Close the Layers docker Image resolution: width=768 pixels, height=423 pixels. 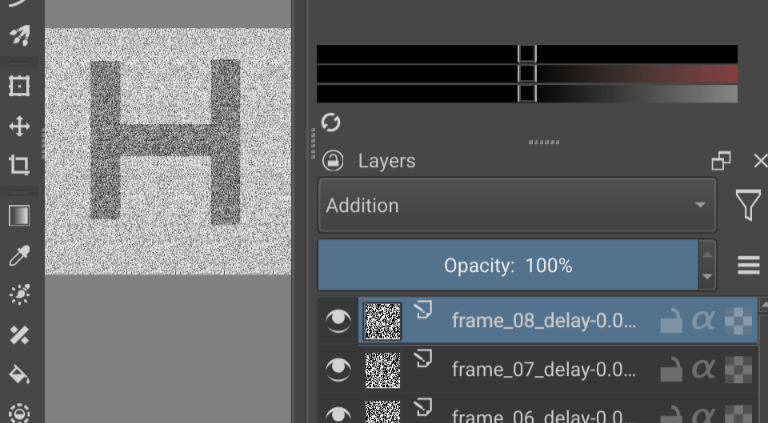pos(761,161)
